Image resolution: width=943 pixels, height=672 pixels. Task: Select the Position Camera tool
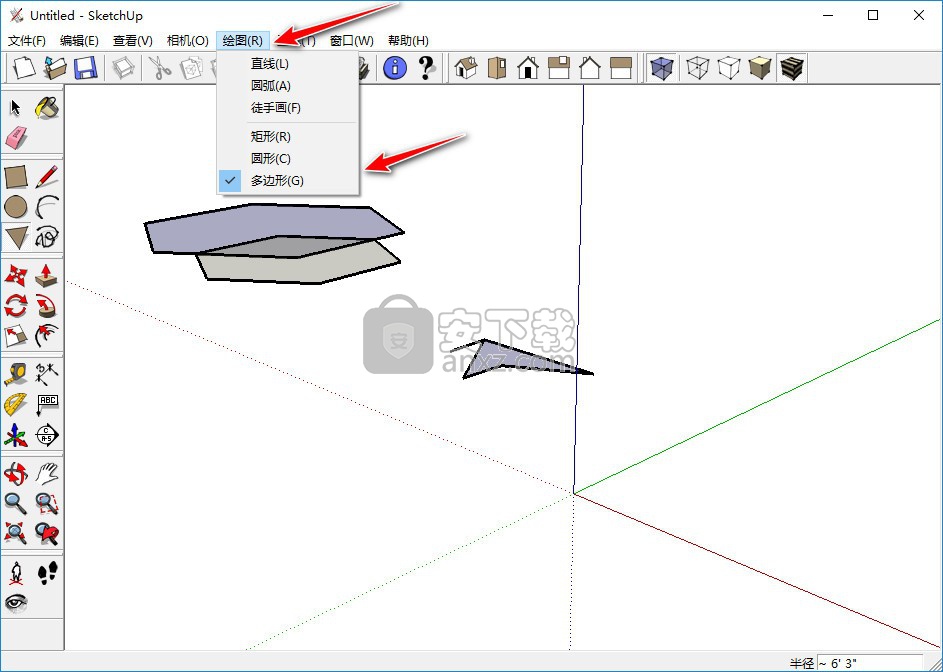(16, 573)
